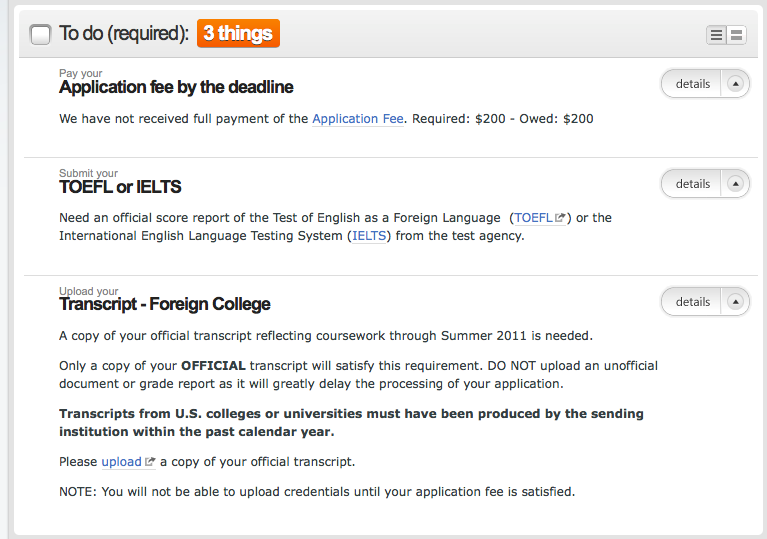The width and height of the screenshot is (767, 539).
Task: Open details for TOEFL or IELTS
Action: point(692,184)
